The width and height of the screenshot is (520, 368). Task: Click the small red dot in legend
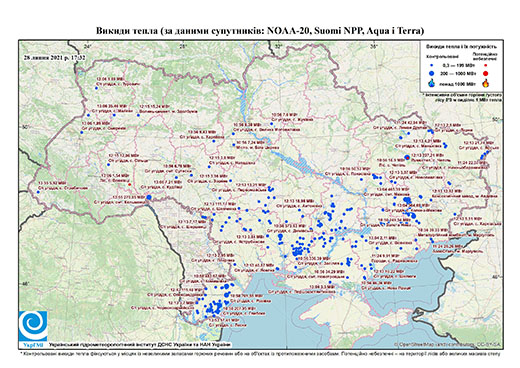click(485, 66)
